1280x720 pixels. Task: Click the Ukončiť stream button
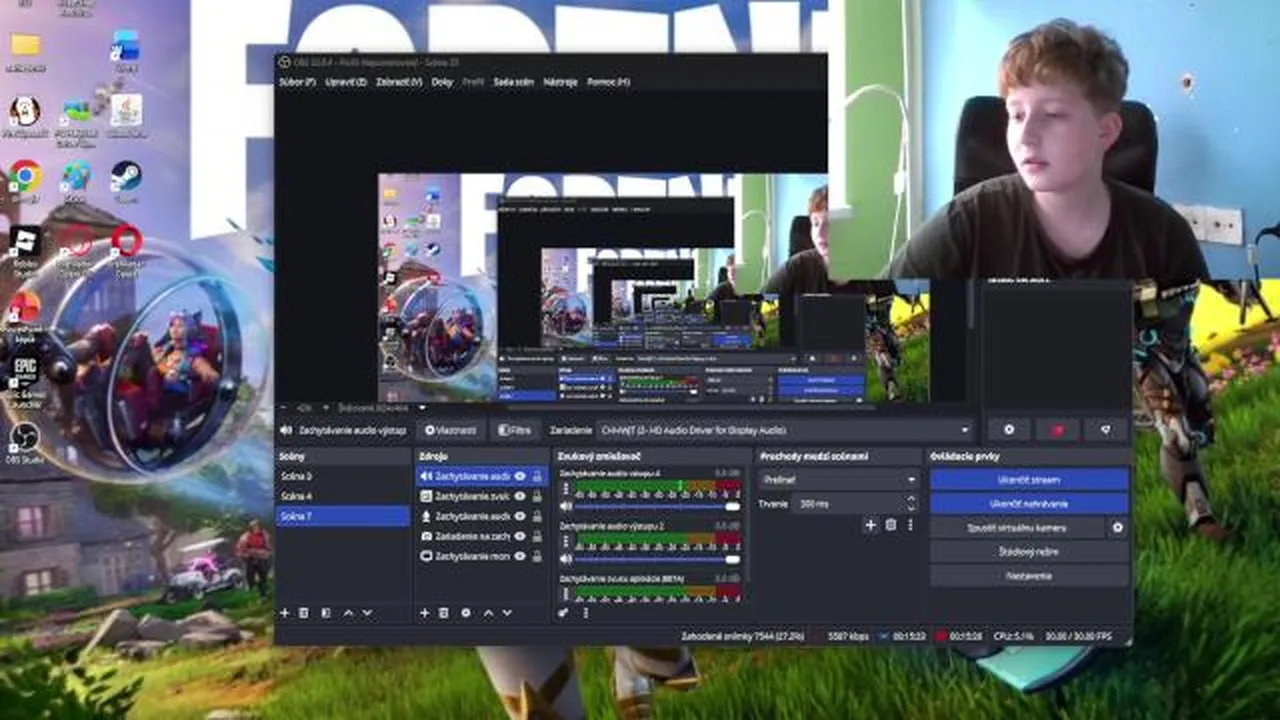[1029, 480]
